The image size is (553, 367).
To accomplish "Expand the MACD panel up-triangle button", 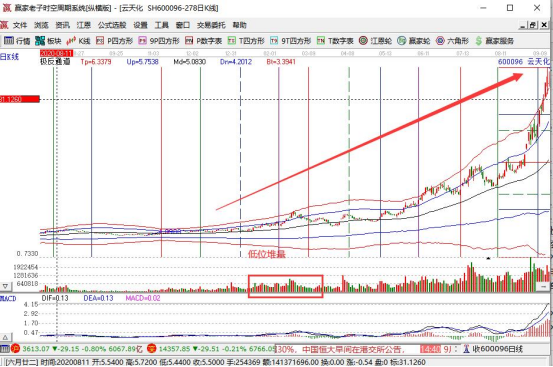I will pos(5,337).
